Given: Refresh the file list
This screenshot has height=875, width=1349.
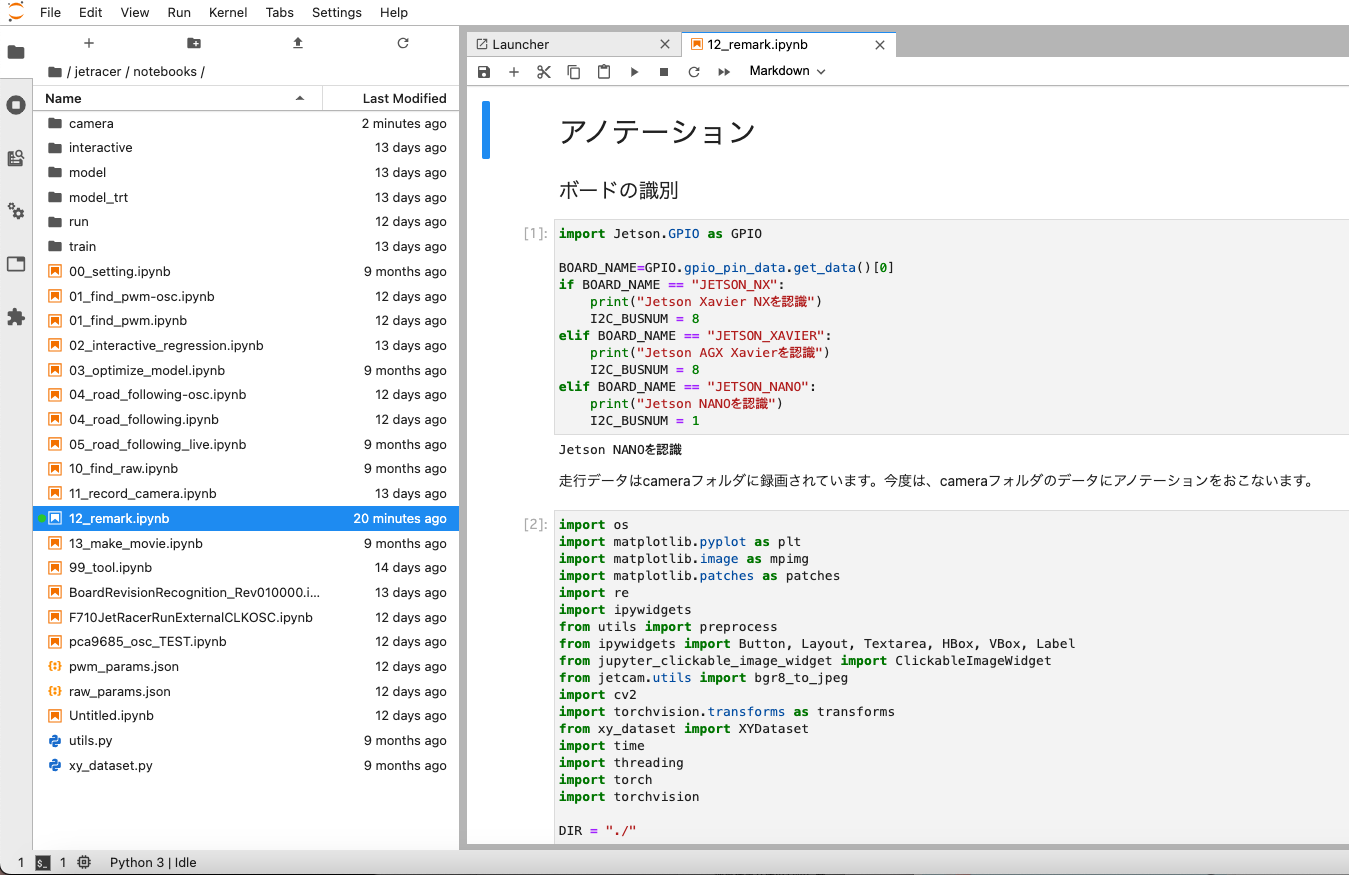Looking at the screenshot, I should (403, 43).
